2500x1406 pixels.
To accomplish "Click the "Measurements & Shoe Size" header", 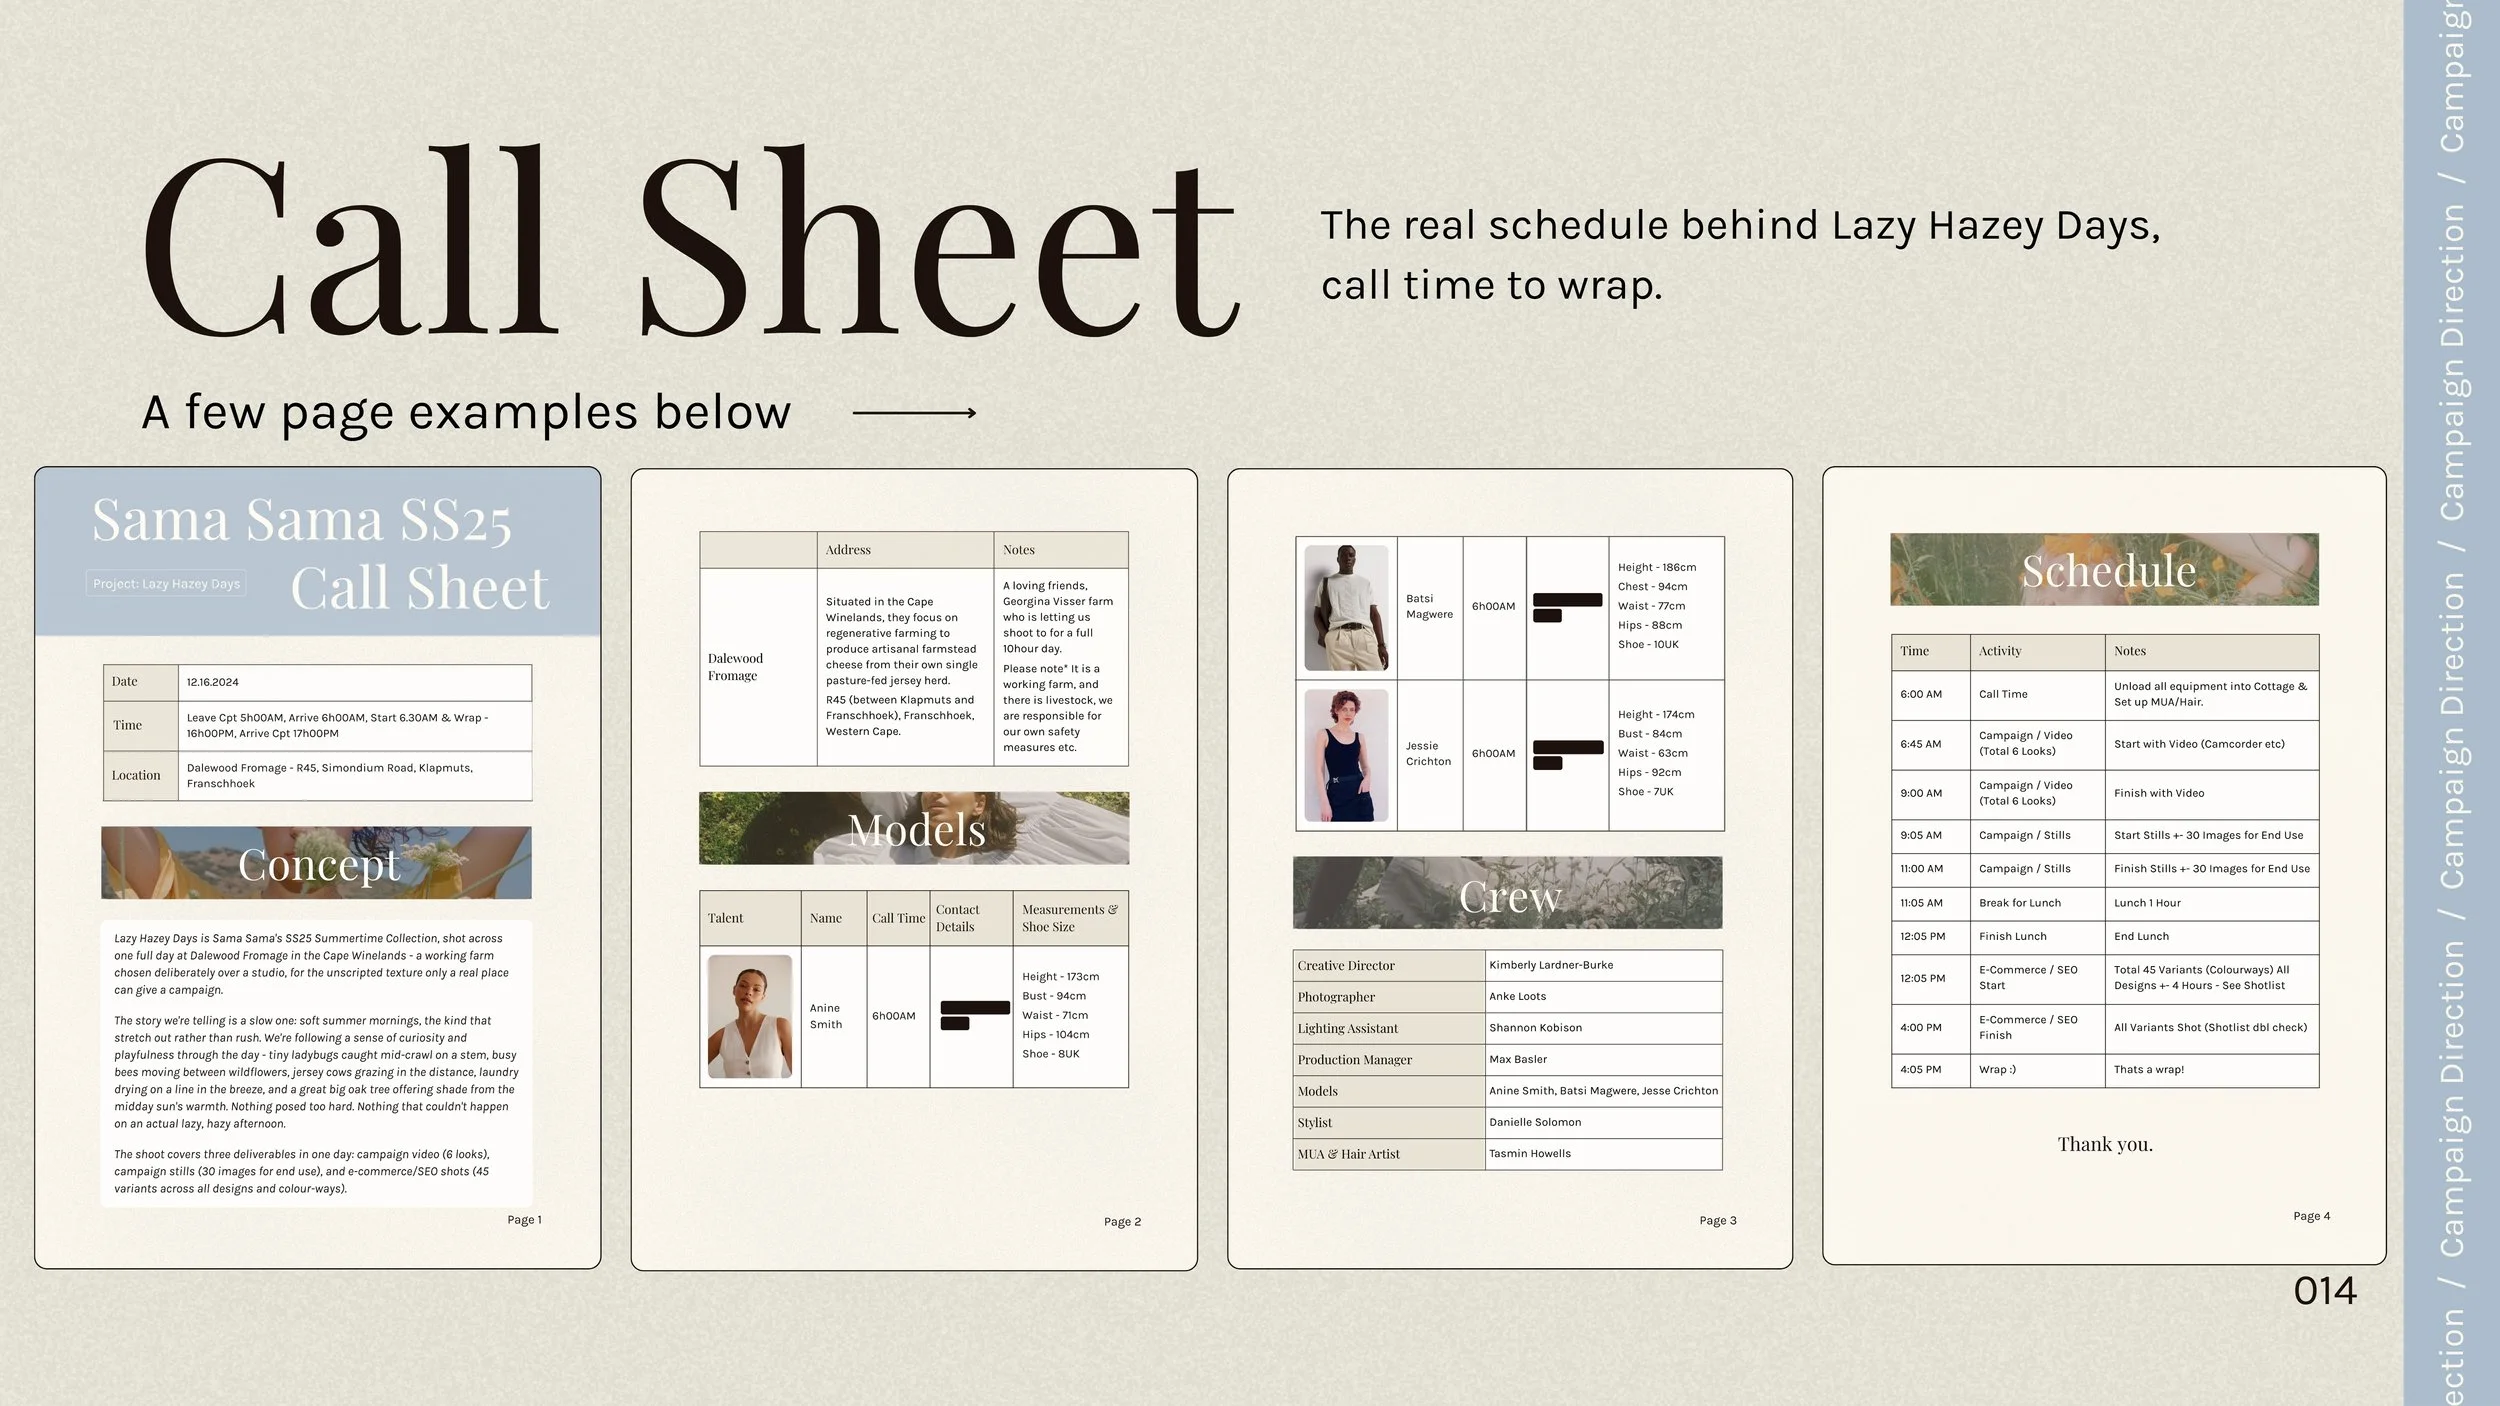I will 1070,918.
